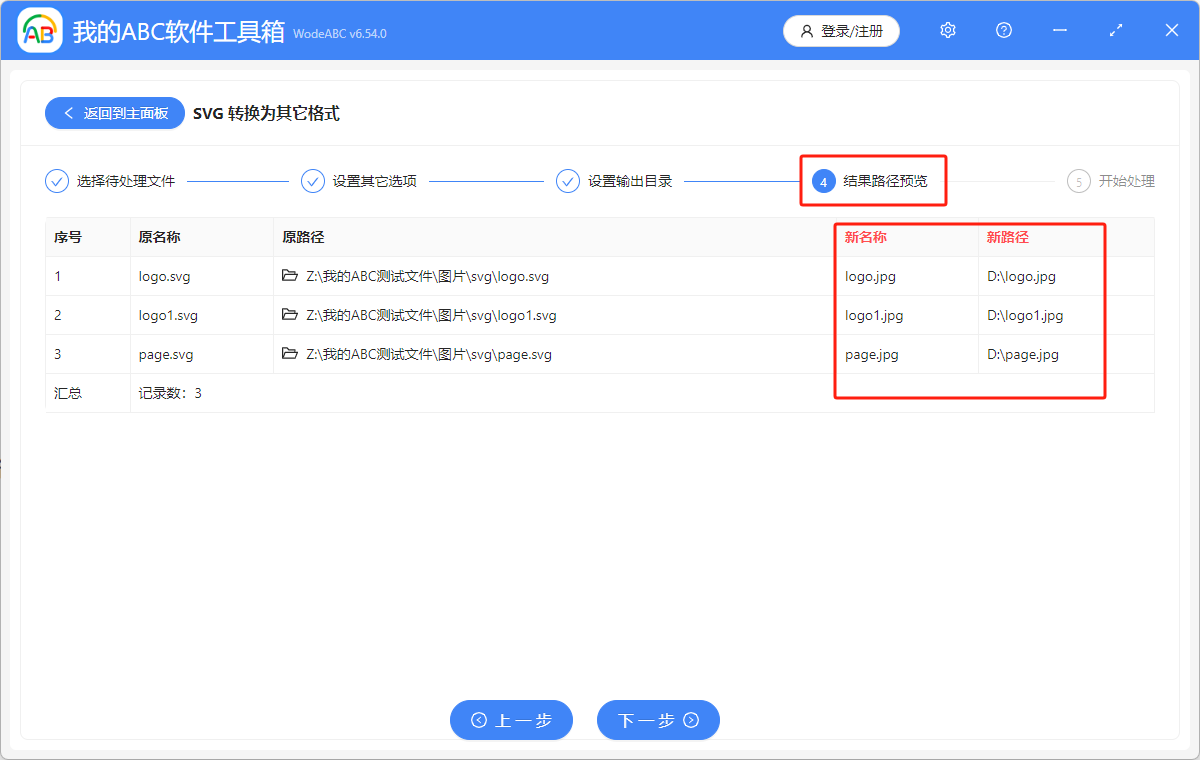Click the 返回到主面板 back button
Screen dimensions: 1200x760
coord(114,112)
